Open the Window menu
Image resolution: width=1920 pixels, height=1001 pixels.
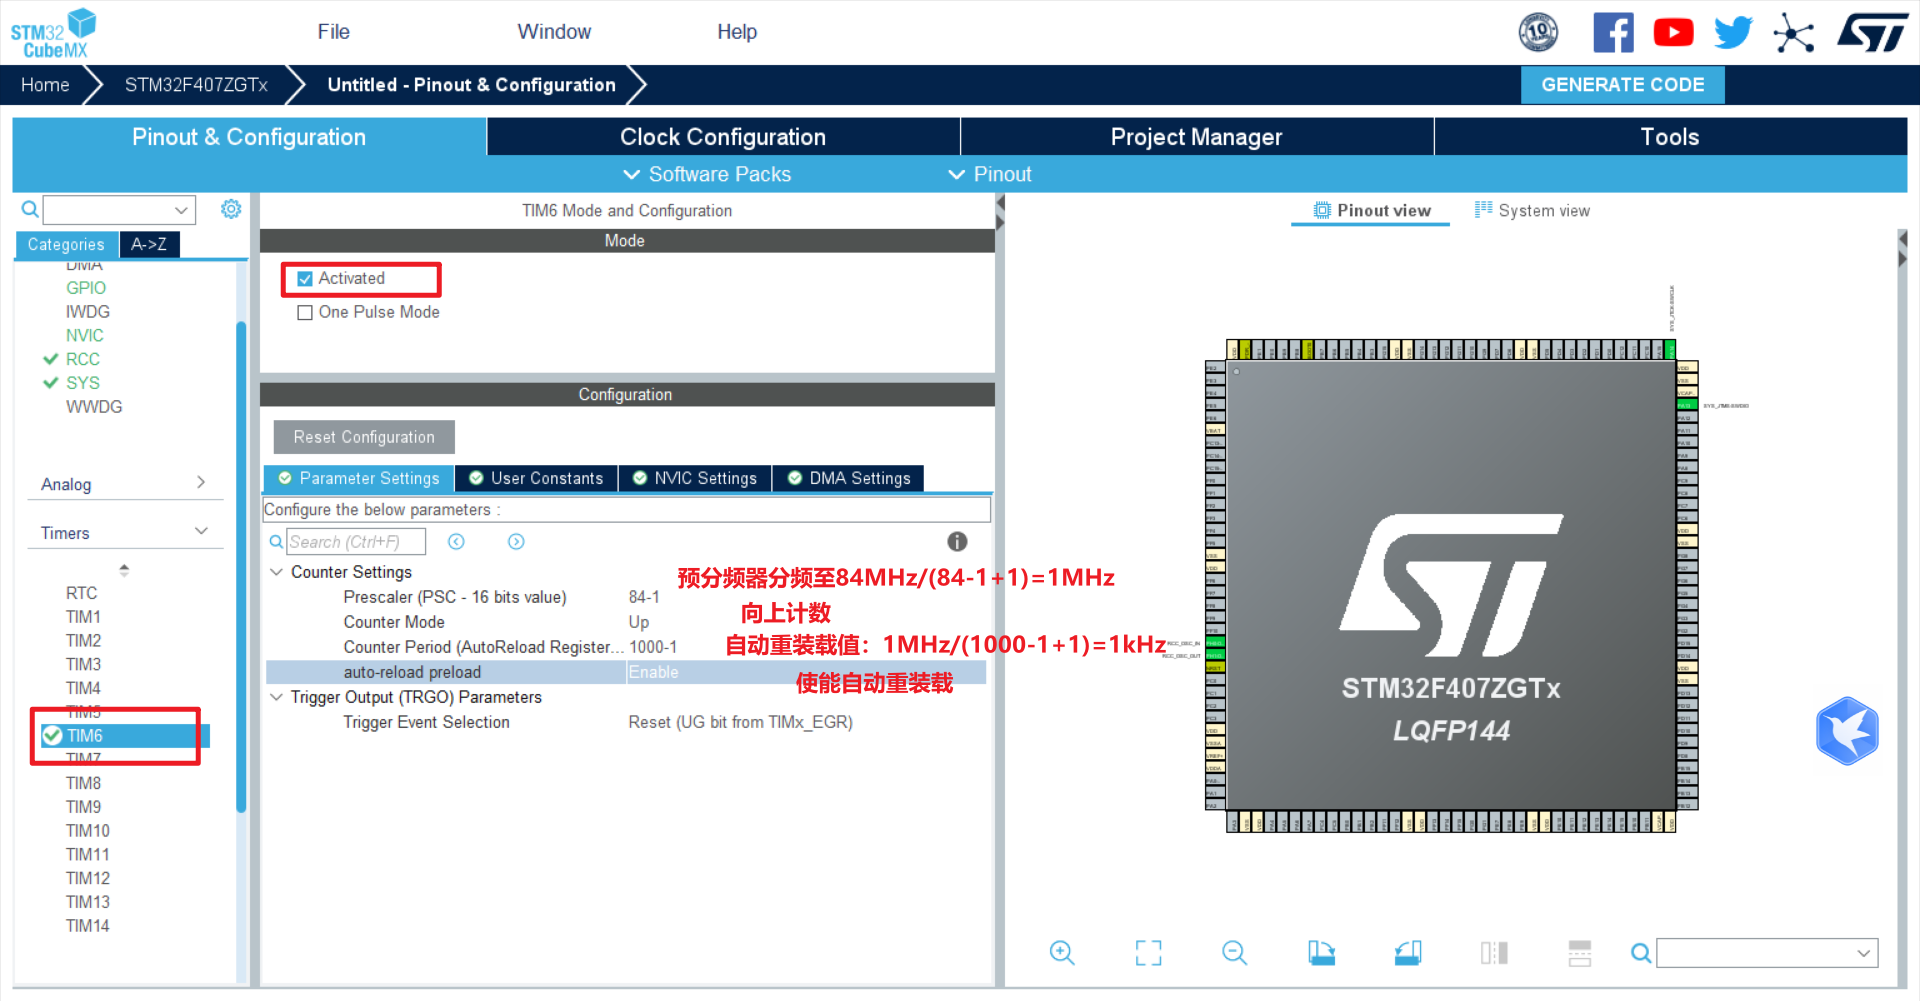pos(554,32)
